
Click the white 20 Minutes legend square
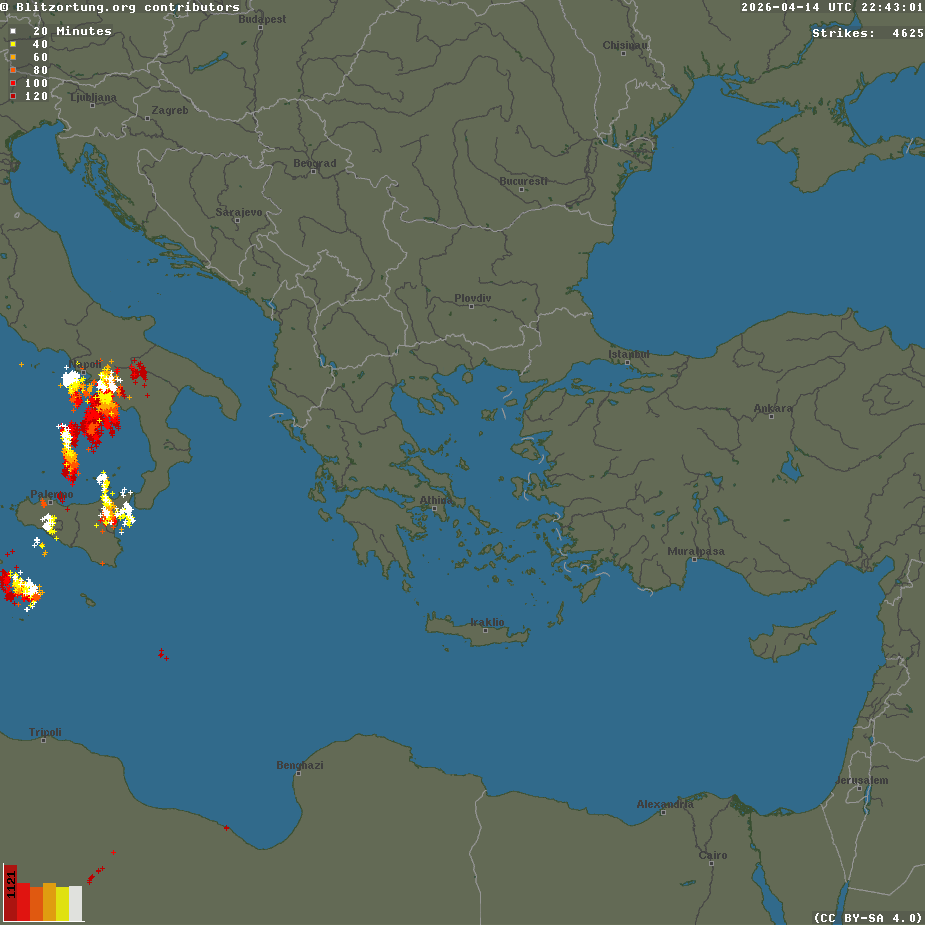[13, 31]
